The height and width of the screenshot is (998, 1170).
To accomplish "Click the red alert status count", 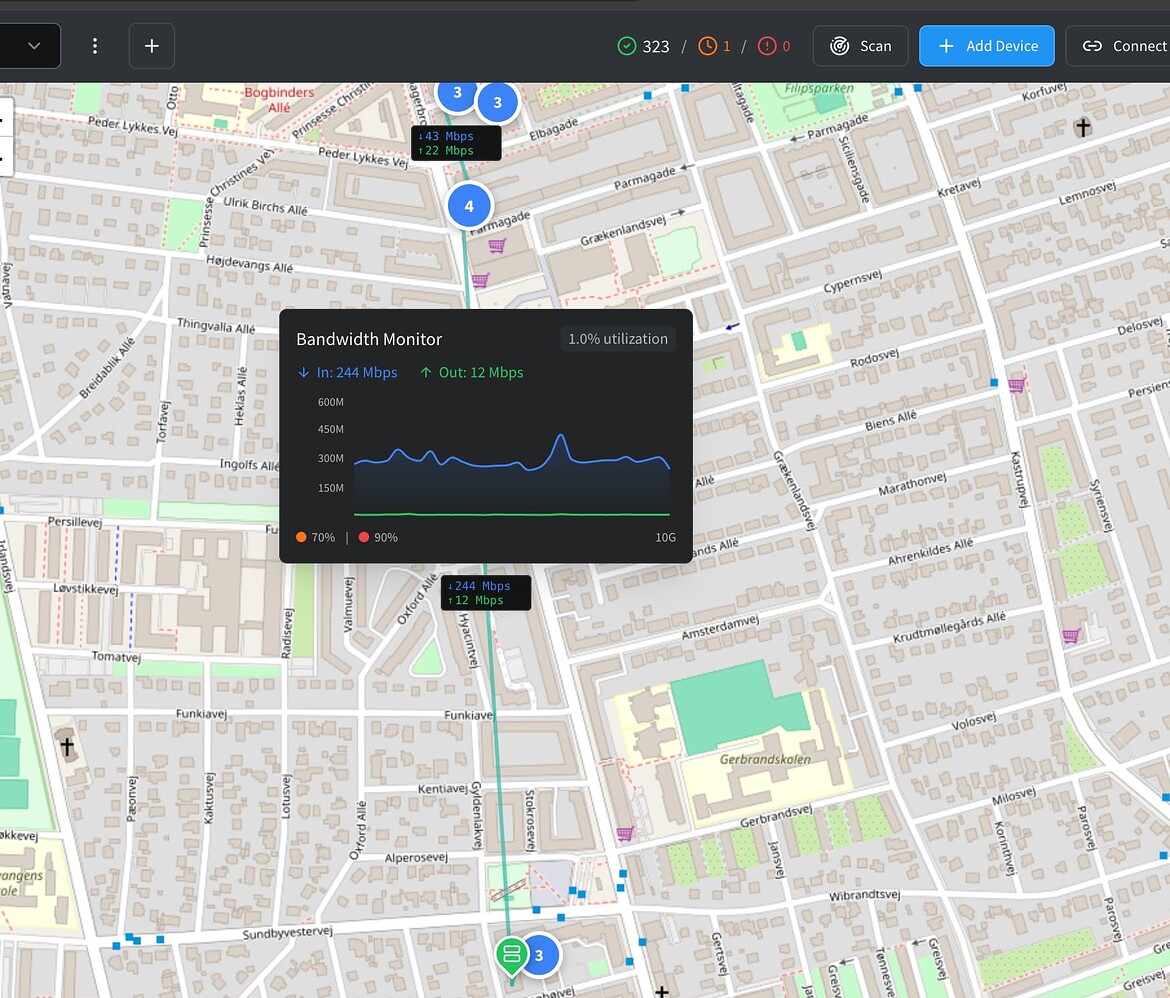I will coord(774,46).
